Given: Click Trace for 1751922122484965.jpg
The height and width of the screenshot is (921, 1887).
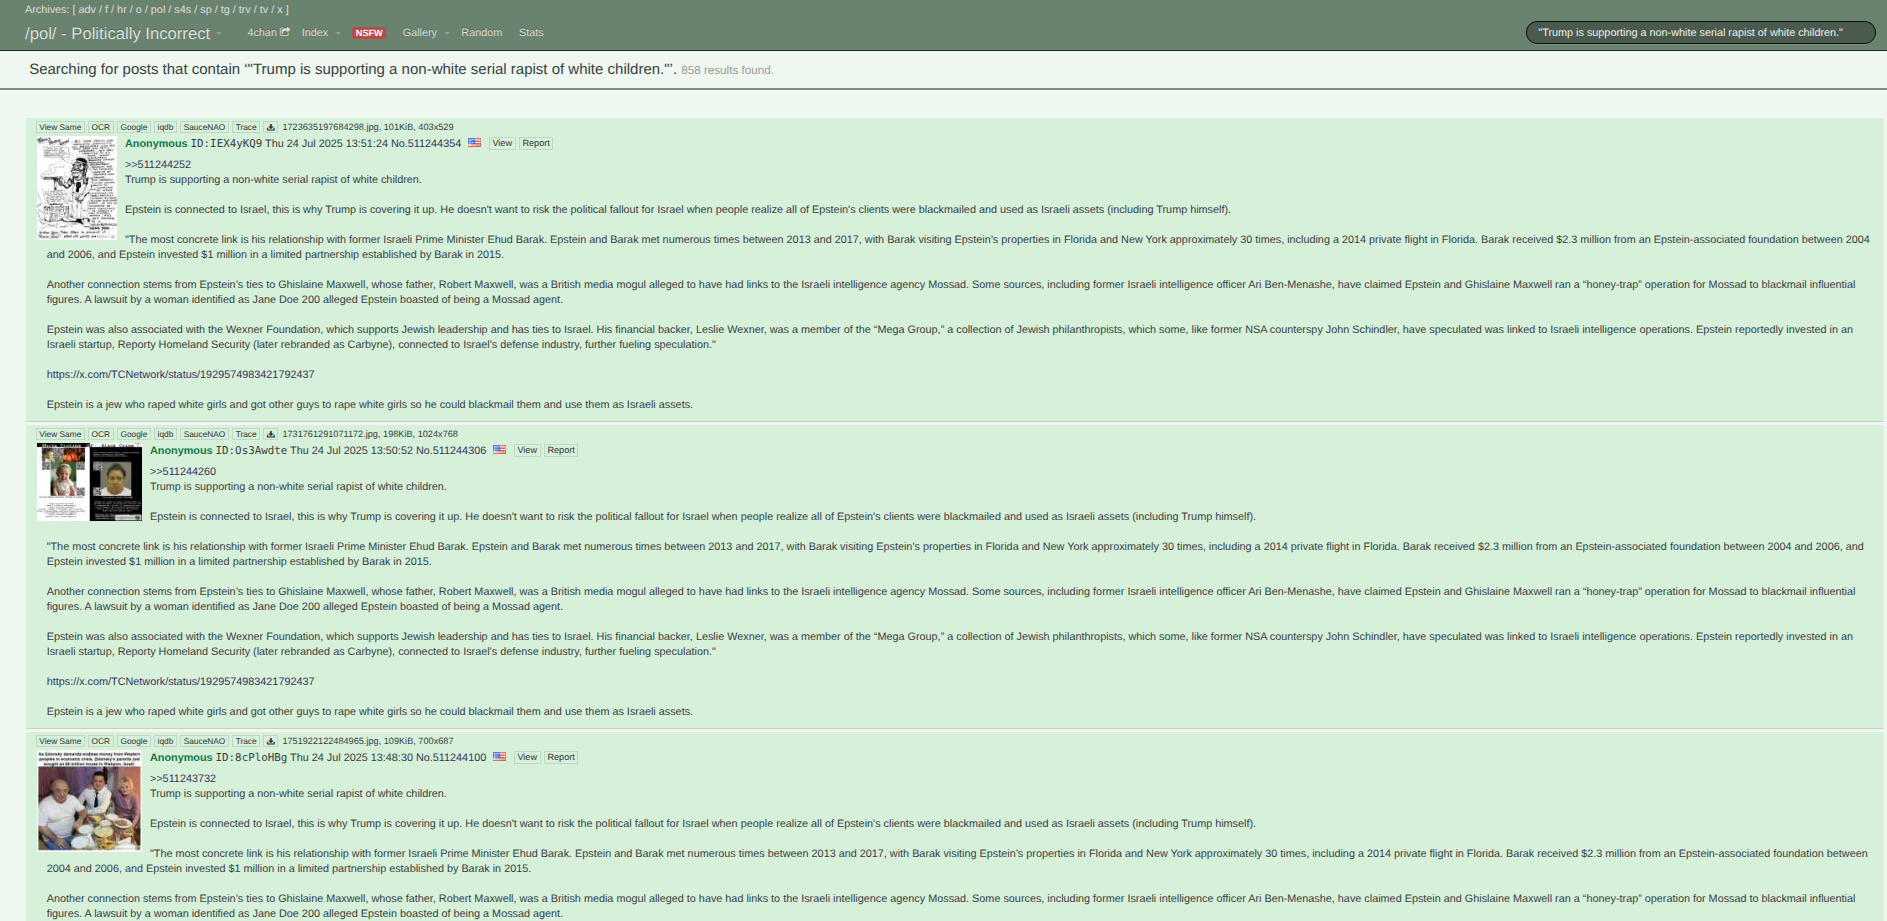Looking at the screenshot, I should click(246, 741).
